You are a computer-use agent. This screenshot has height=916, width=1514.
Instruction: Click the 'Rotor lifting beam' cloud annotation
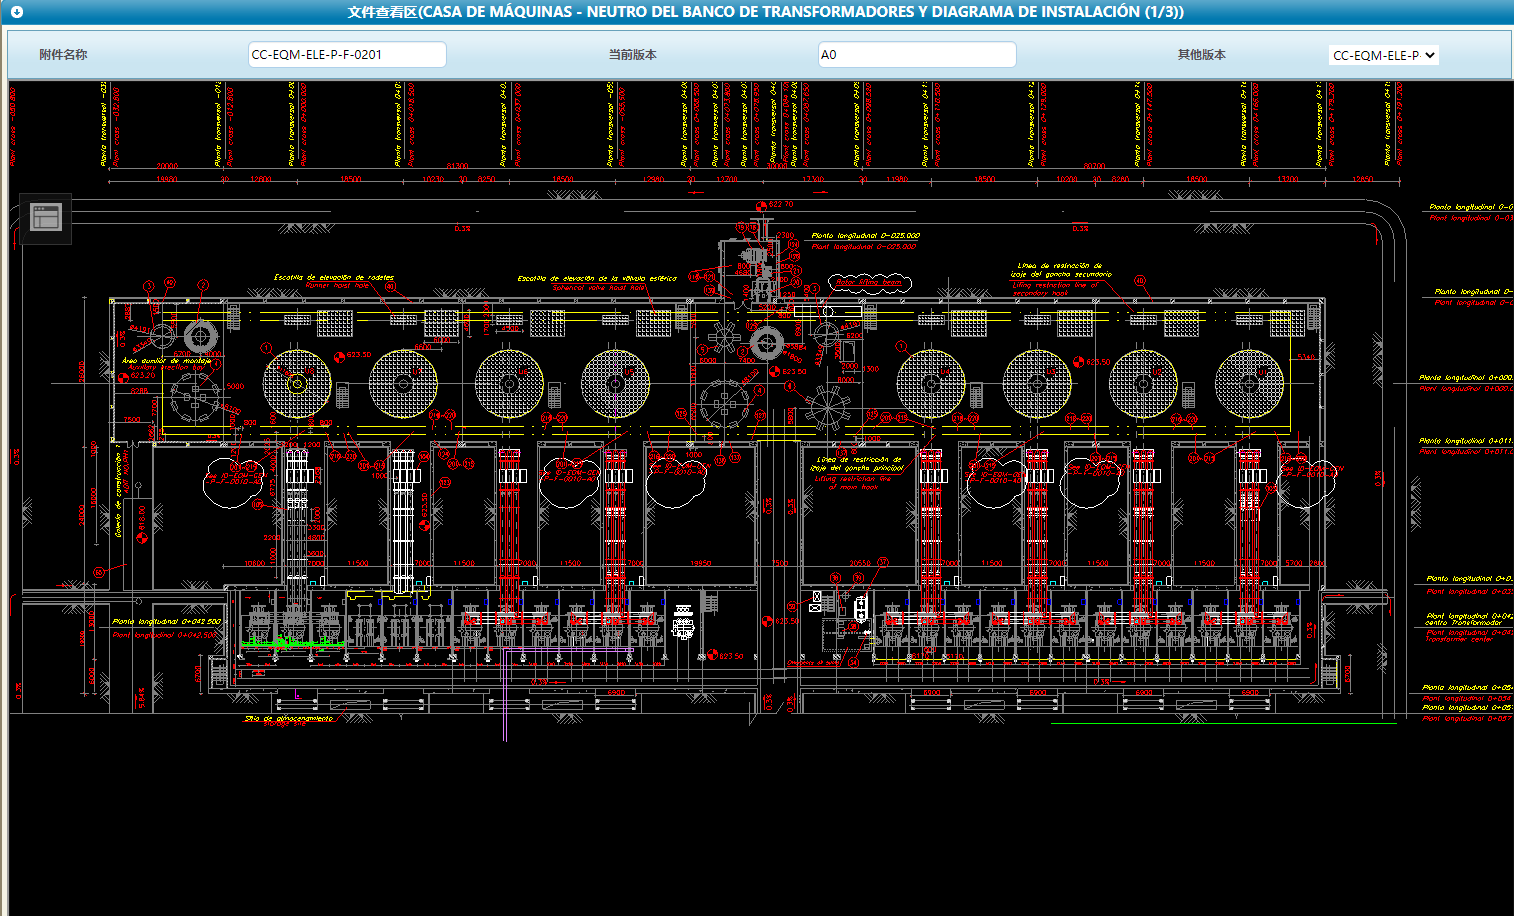pos(869,283)
